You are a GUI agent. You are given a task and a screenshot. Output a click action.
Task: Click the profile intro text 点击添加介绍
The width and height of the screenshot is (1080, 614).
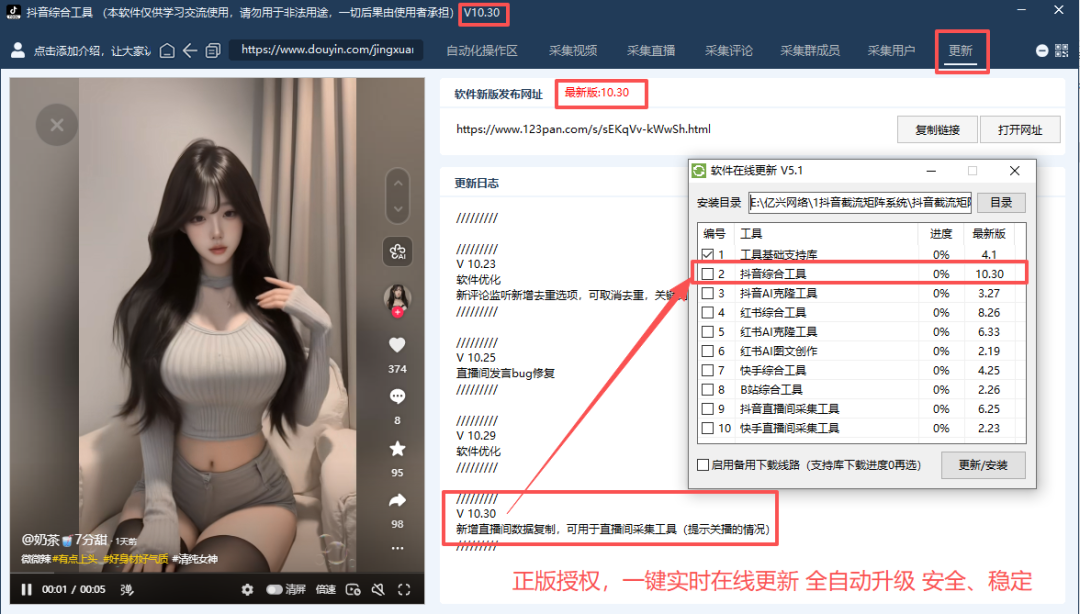point(92,50)
